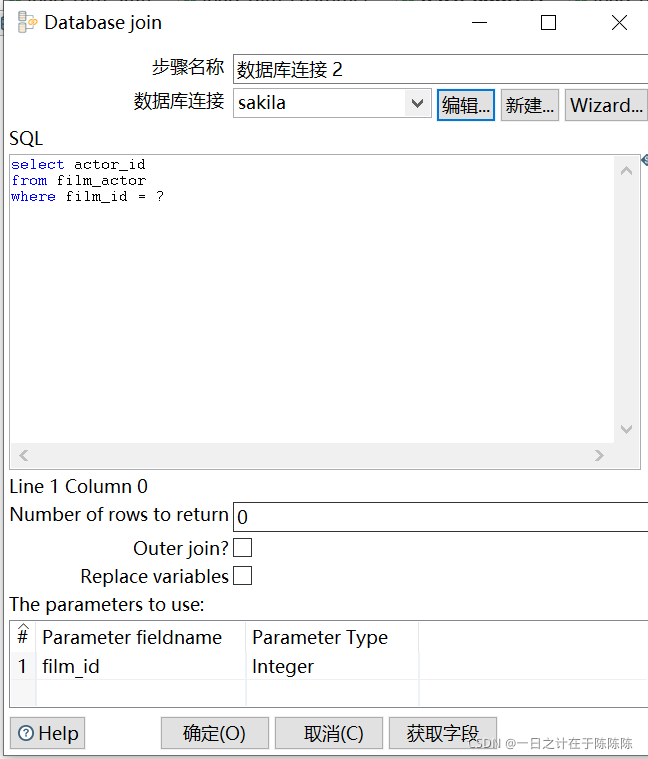Click the Help question mark button
This screenshot has height=759, width=648.
coord(47,733)
